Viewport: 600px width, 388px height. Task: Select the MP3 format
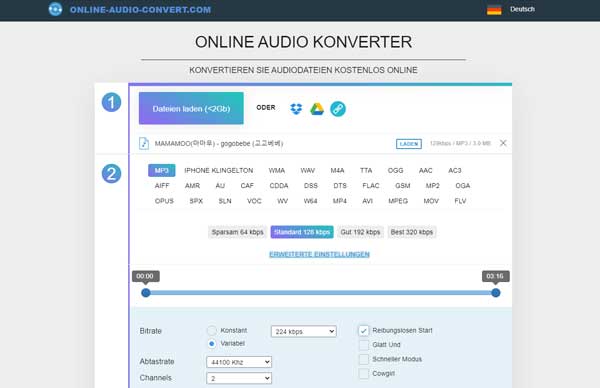[162, 170]
